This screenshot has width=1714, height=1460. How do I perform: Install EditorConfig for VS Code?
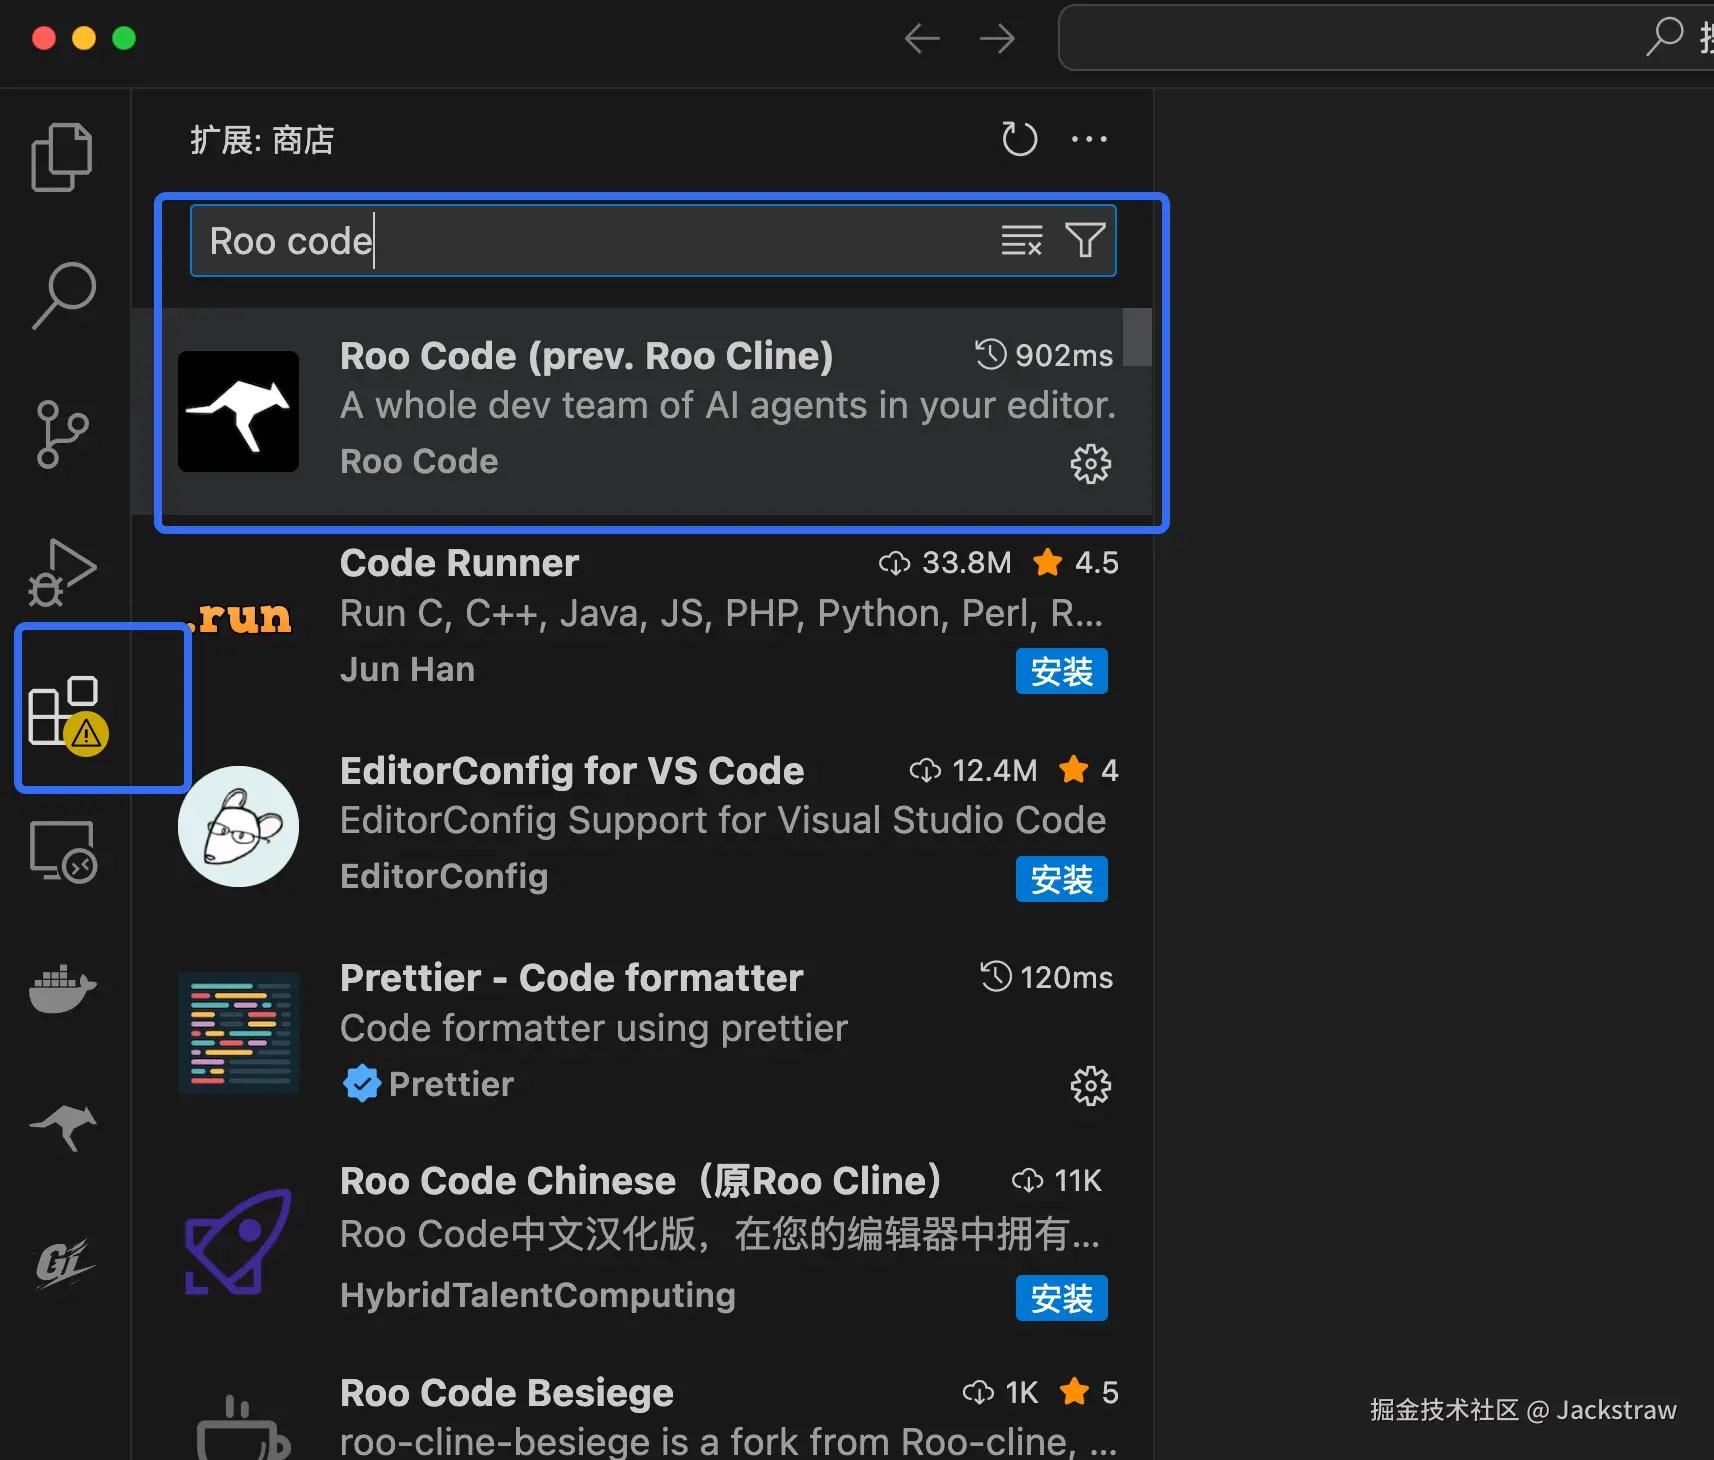pyautogui.click(x=1061, y=879)
